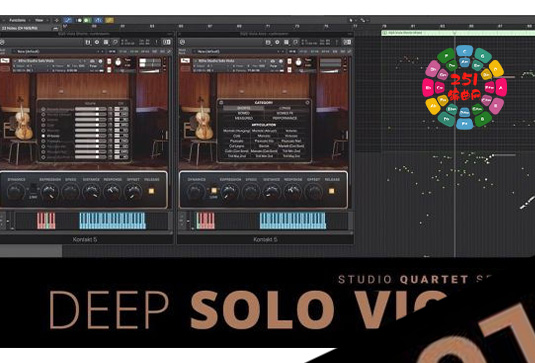Image resolution: width=535 pixels, height=363 pixels.
Task: Click the Tune knob in left instrument header
Action: (118, 62)
